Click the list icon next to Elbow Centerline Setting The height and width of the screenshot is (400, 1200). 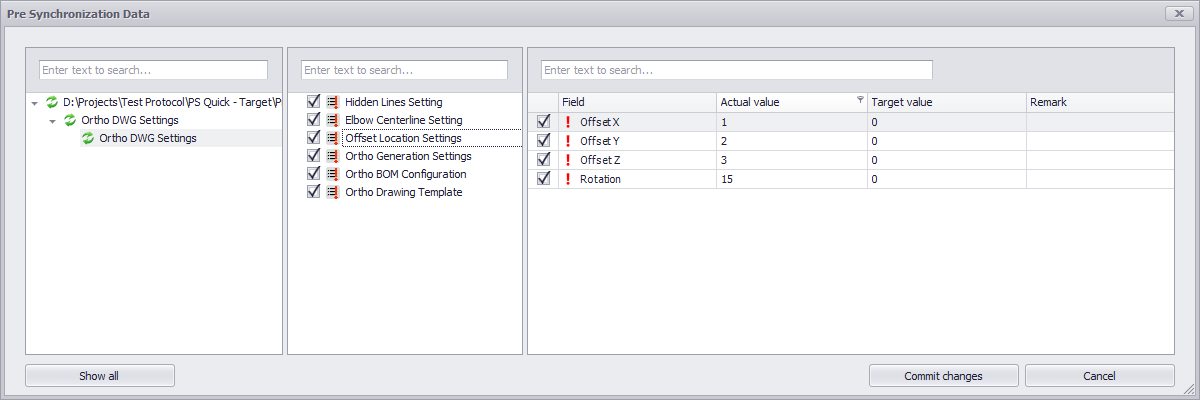[333, 120]
